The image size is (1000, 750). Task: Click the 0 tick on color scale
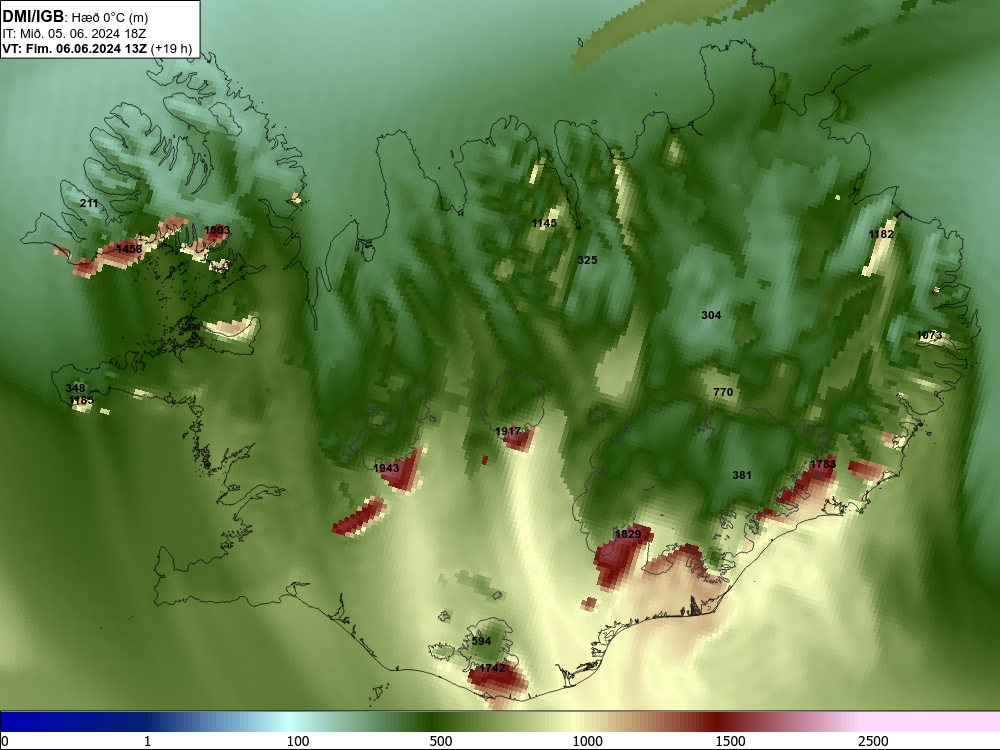point(6,741)
